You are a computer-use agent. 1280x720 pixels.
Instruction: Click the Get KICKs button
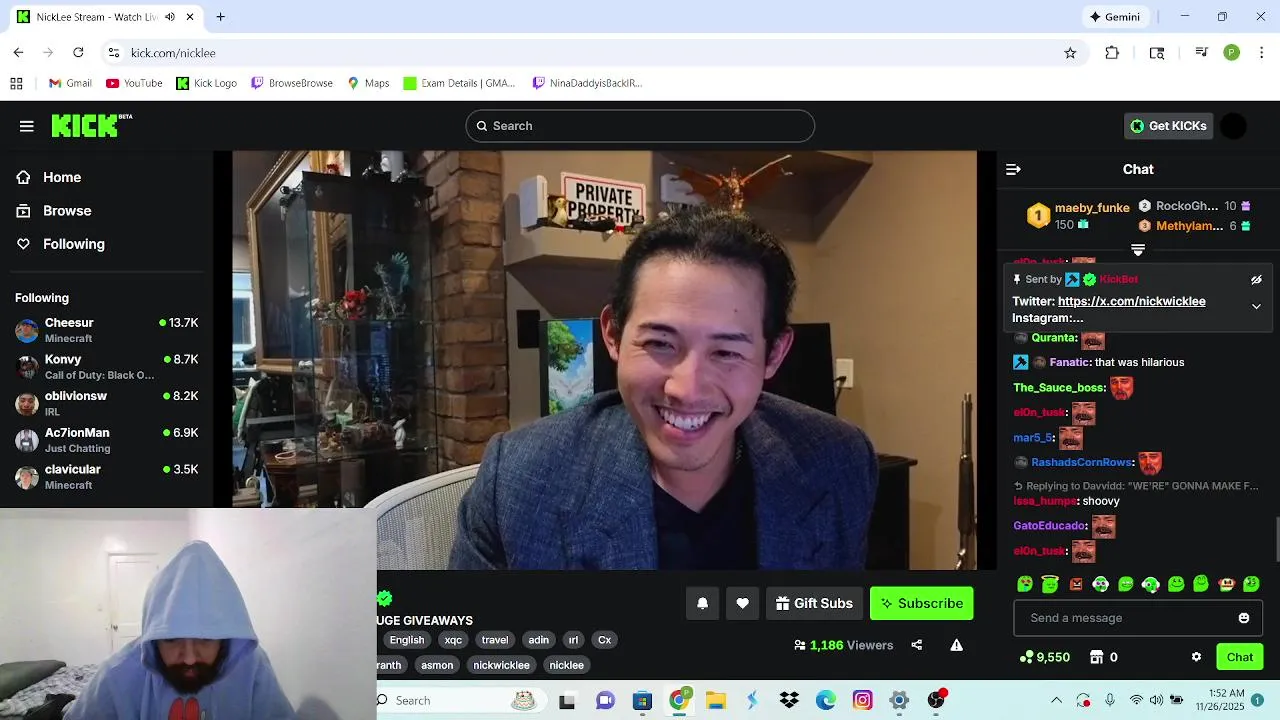click(x=1168, y=126)
